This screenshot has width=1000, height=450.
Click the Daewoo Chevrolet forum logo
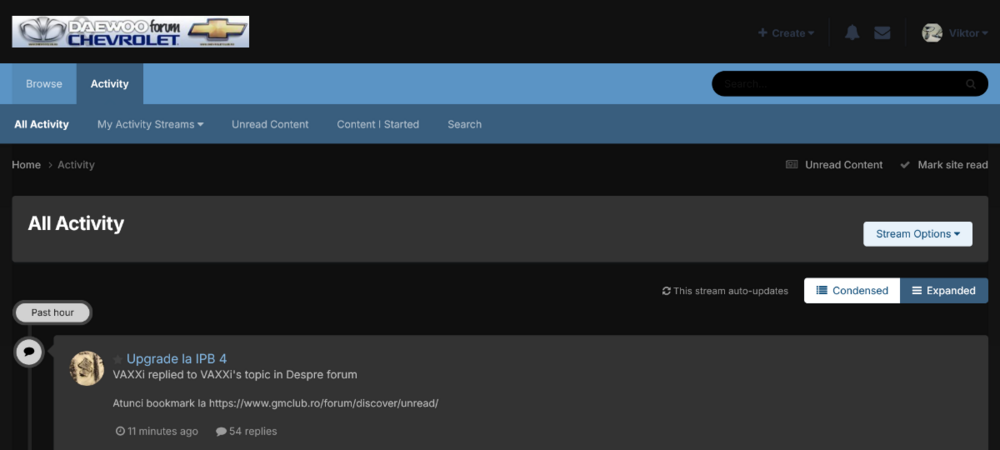[131, 32]
